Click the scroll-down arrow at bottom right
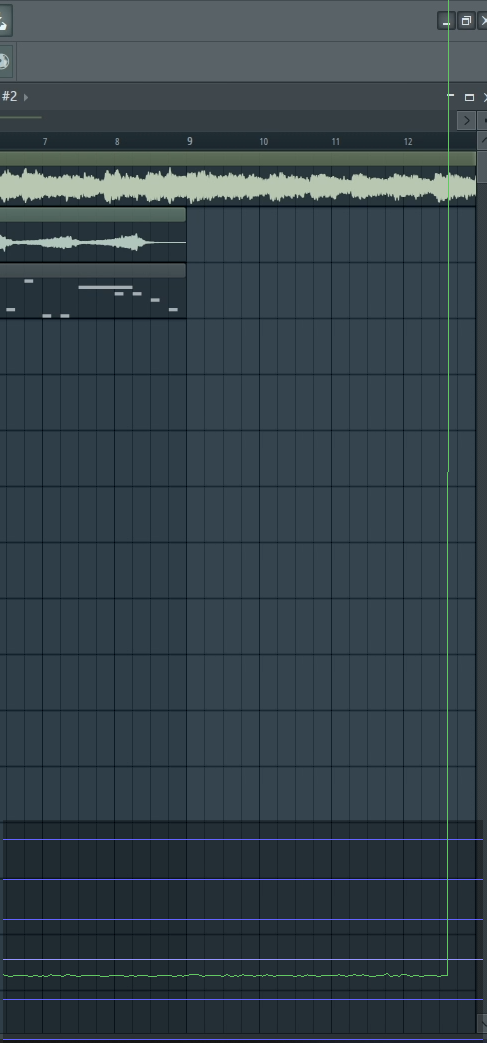The width and height of the screenshot is (487, 1043). (482, 1022)
